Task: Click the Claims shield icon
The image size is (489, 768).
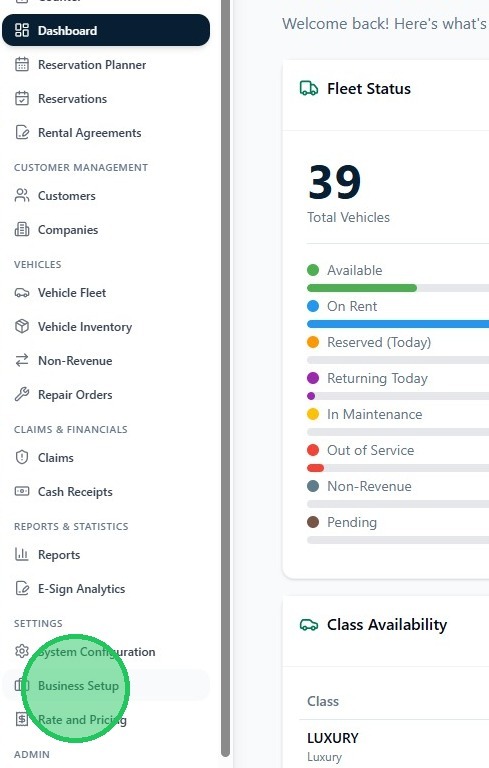Action: pos(22,457)
